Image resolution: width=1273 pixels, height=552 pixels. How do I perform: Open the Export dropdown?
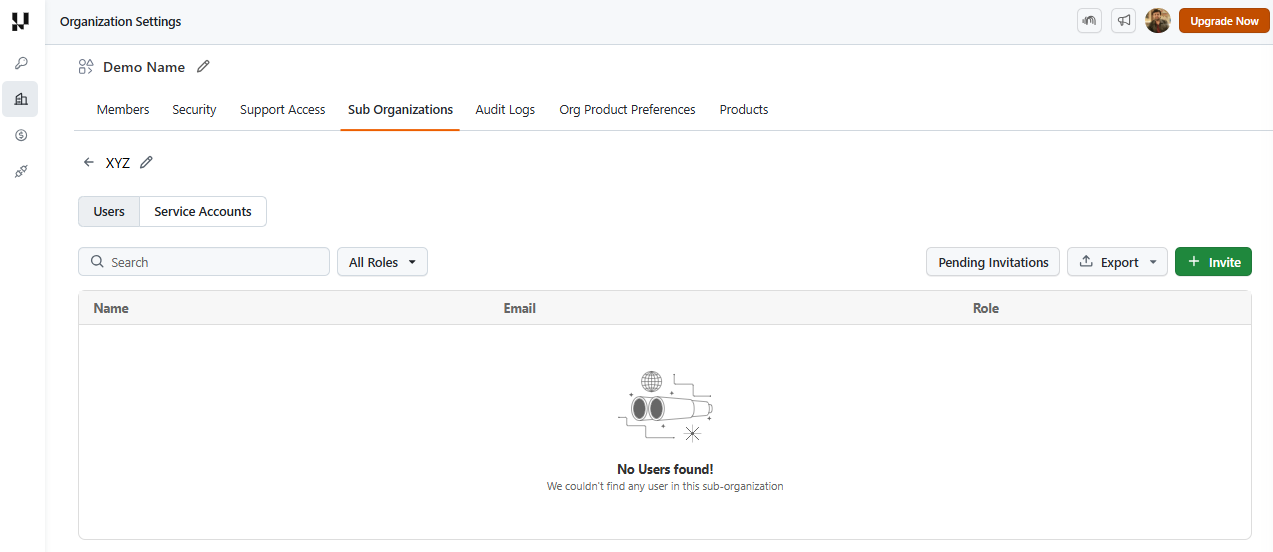click(x=1117, y=262)
